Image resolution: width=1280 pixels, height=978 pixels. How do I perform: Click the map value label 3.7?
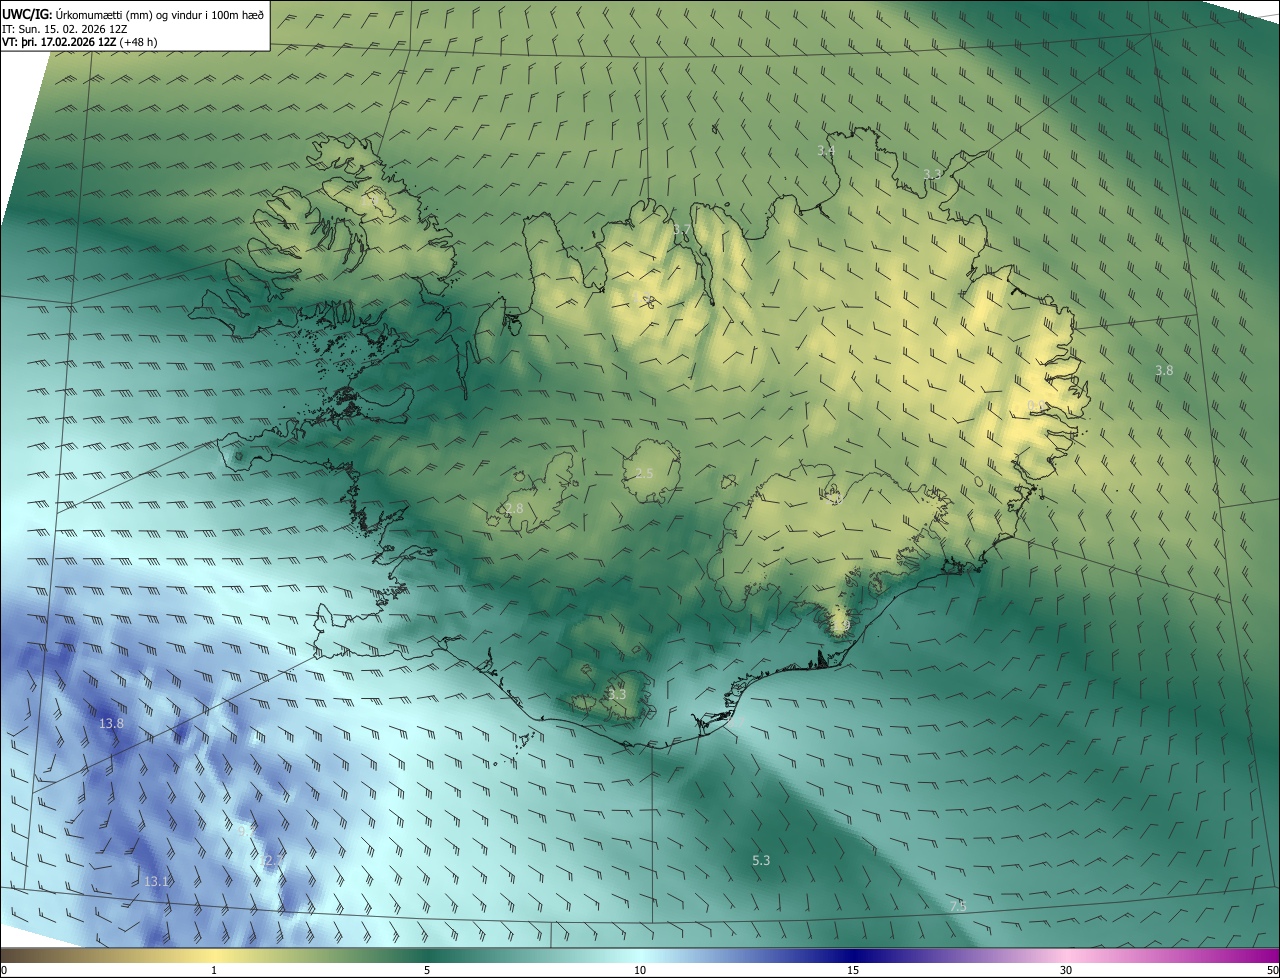[681, 230]
